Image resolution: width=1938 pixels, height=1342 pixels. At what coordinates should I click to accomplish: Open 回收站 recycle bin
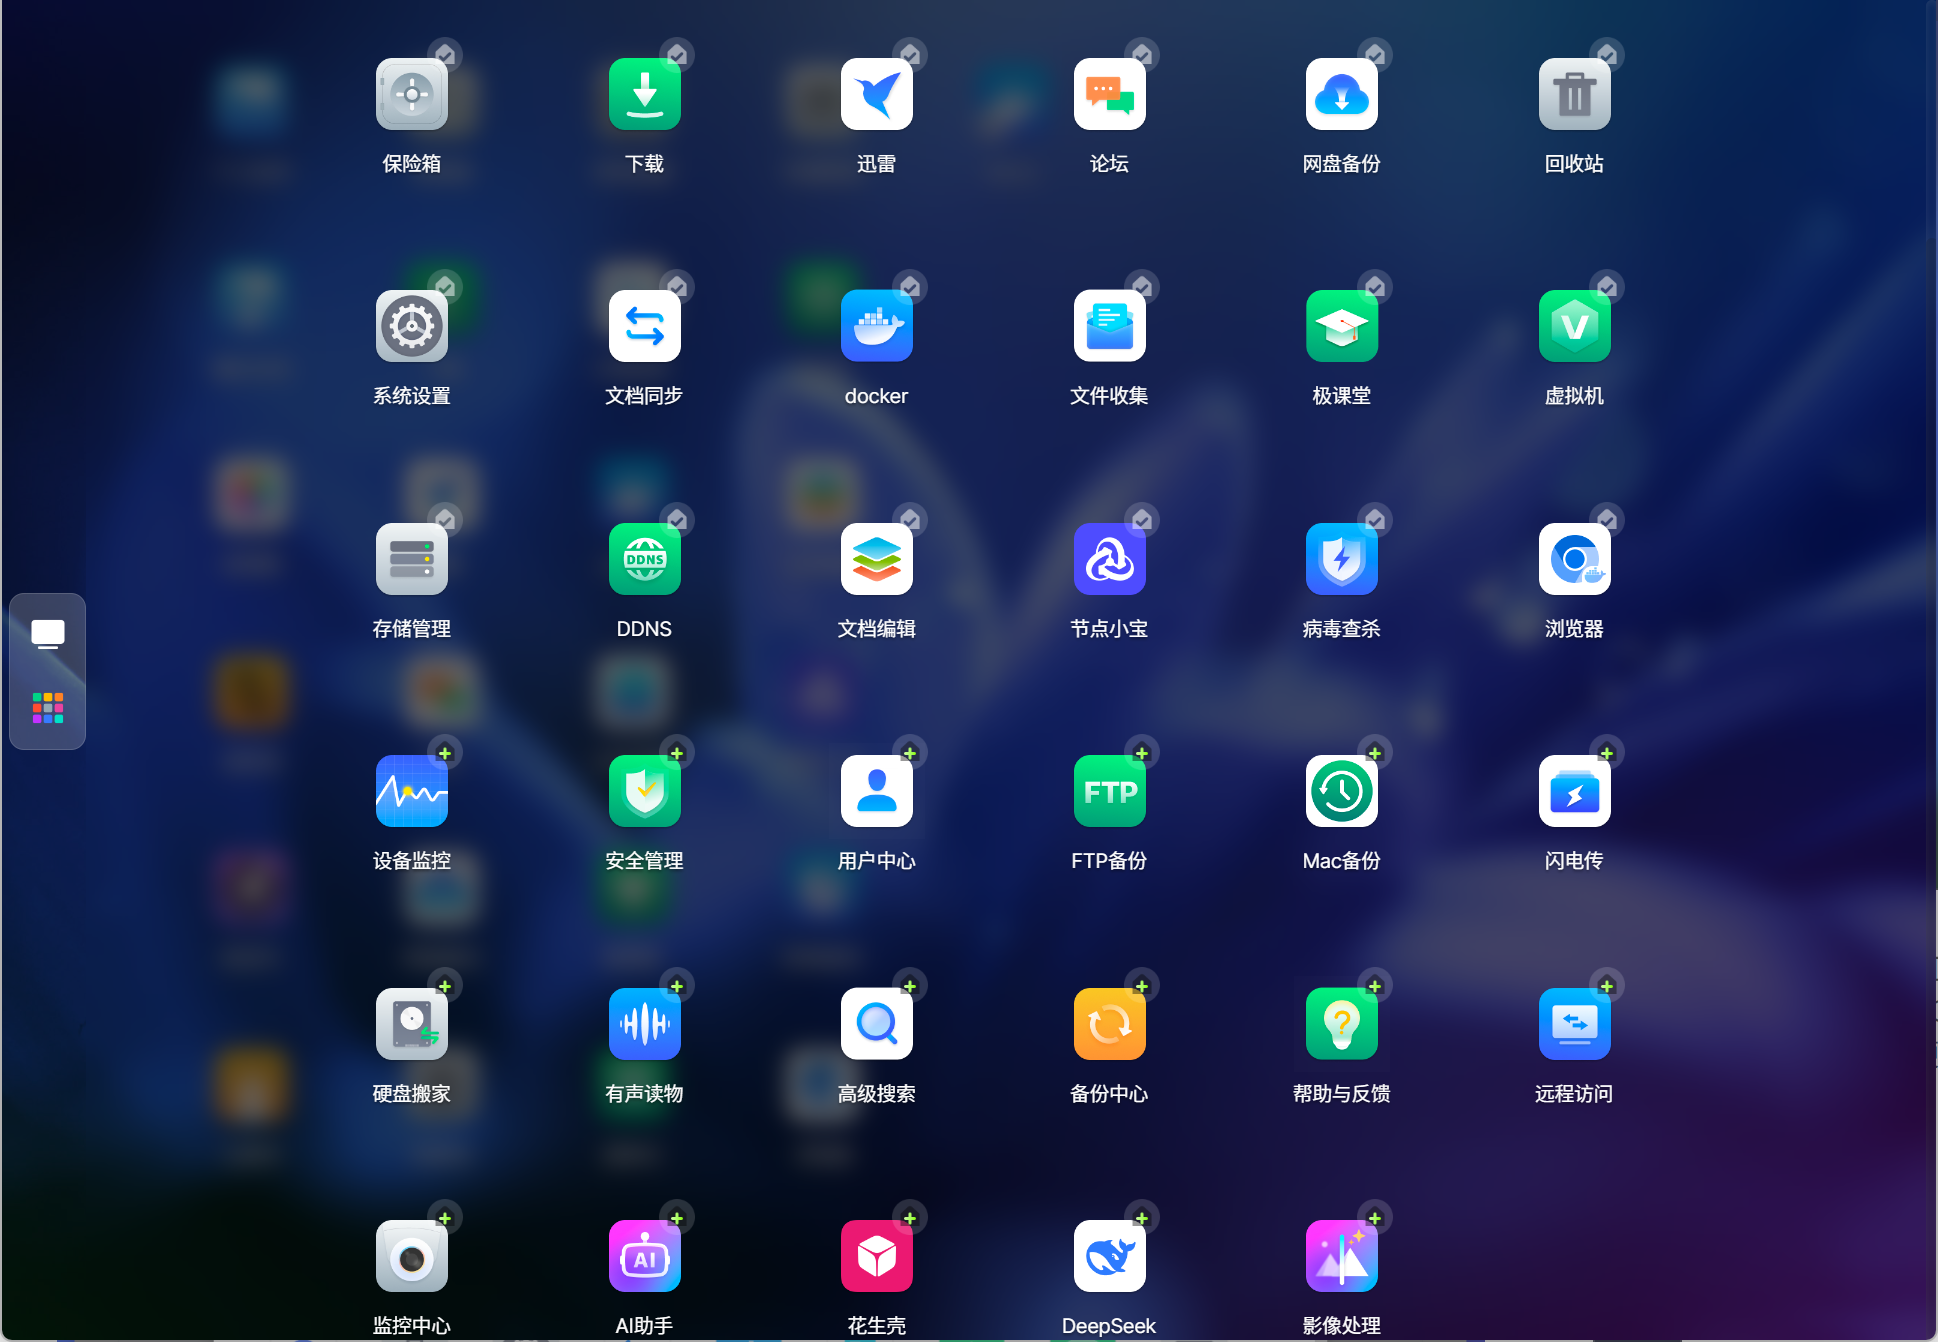coord(1574,94)
